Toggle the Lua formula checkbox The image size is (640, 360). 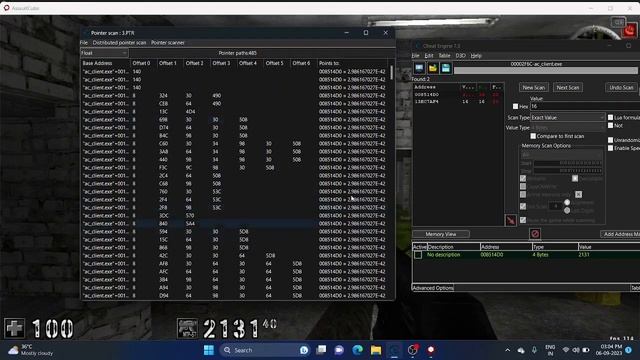click(x=611, y=117)
